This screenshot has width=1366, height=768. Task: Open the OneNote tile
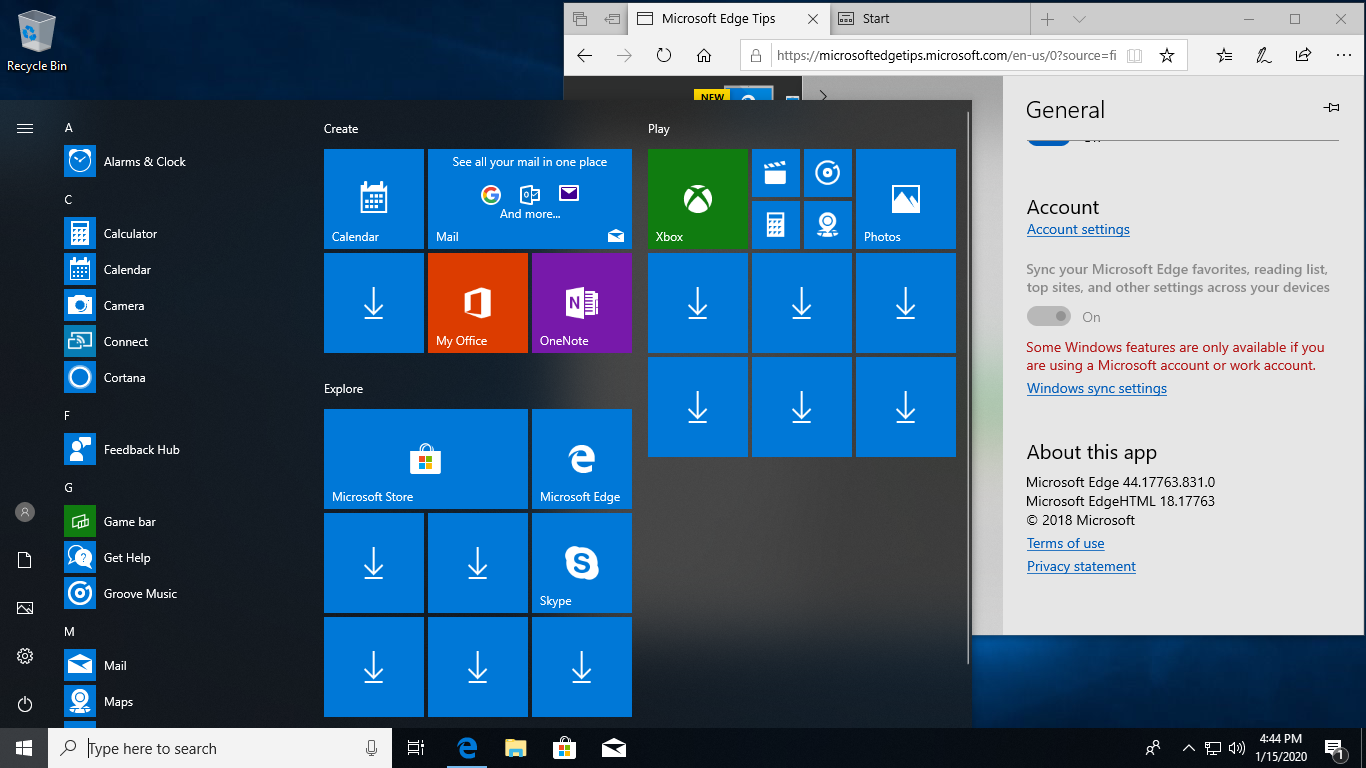(x=582, y=303)
